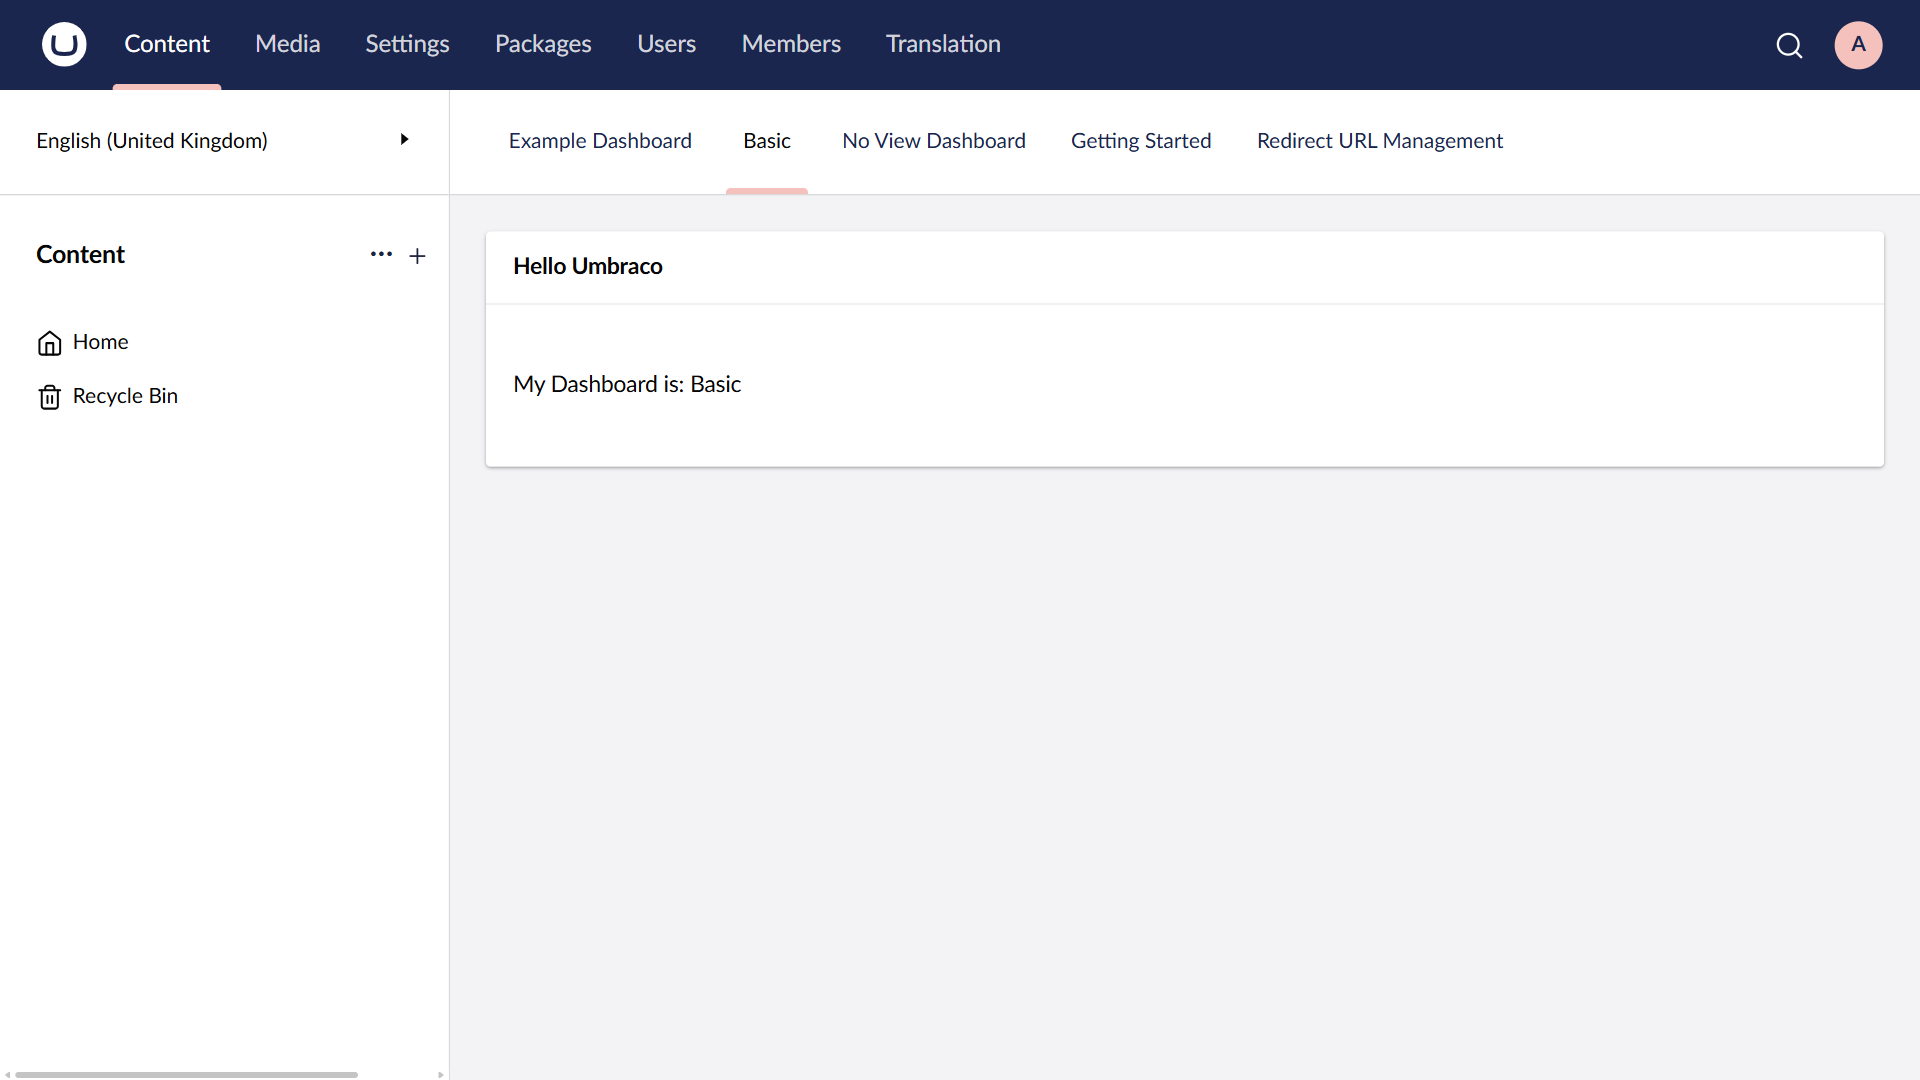Go to the Packages section

pos(543,44)
